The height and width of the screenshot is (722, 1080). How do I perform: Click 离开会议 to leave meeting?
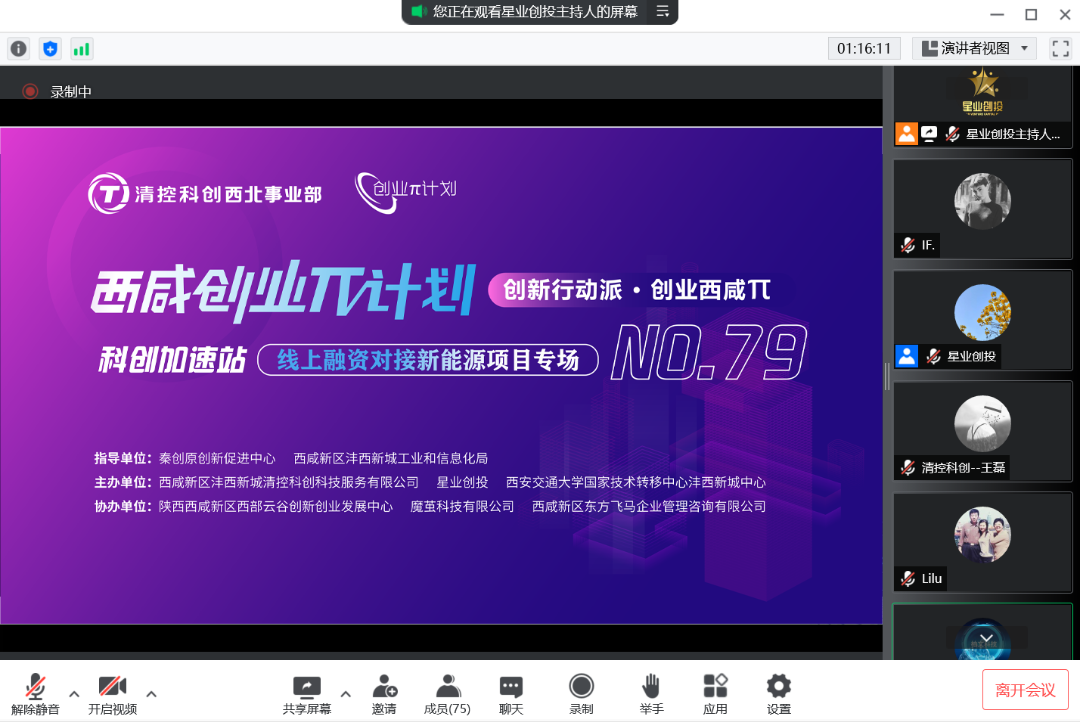1024,688
